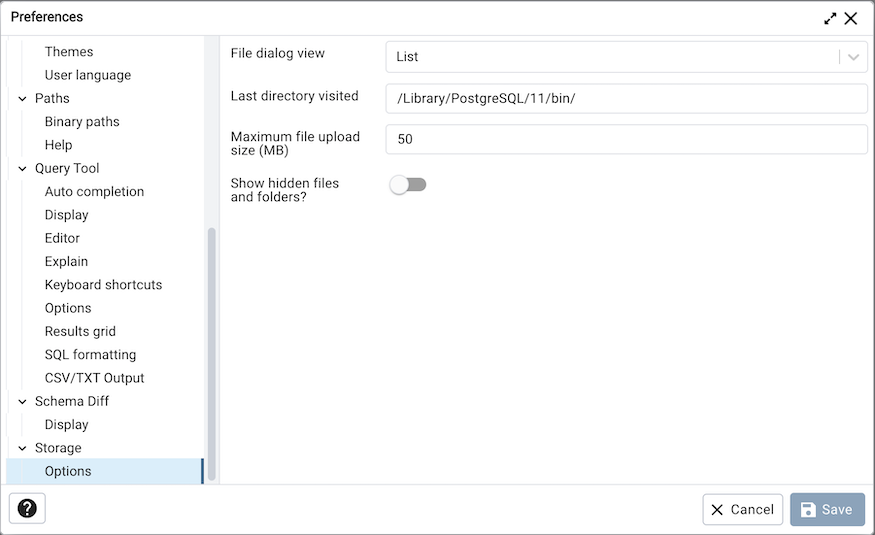Click the Last directory visited field
This screenshot has width=875, height=535.
tap(626, 98)
